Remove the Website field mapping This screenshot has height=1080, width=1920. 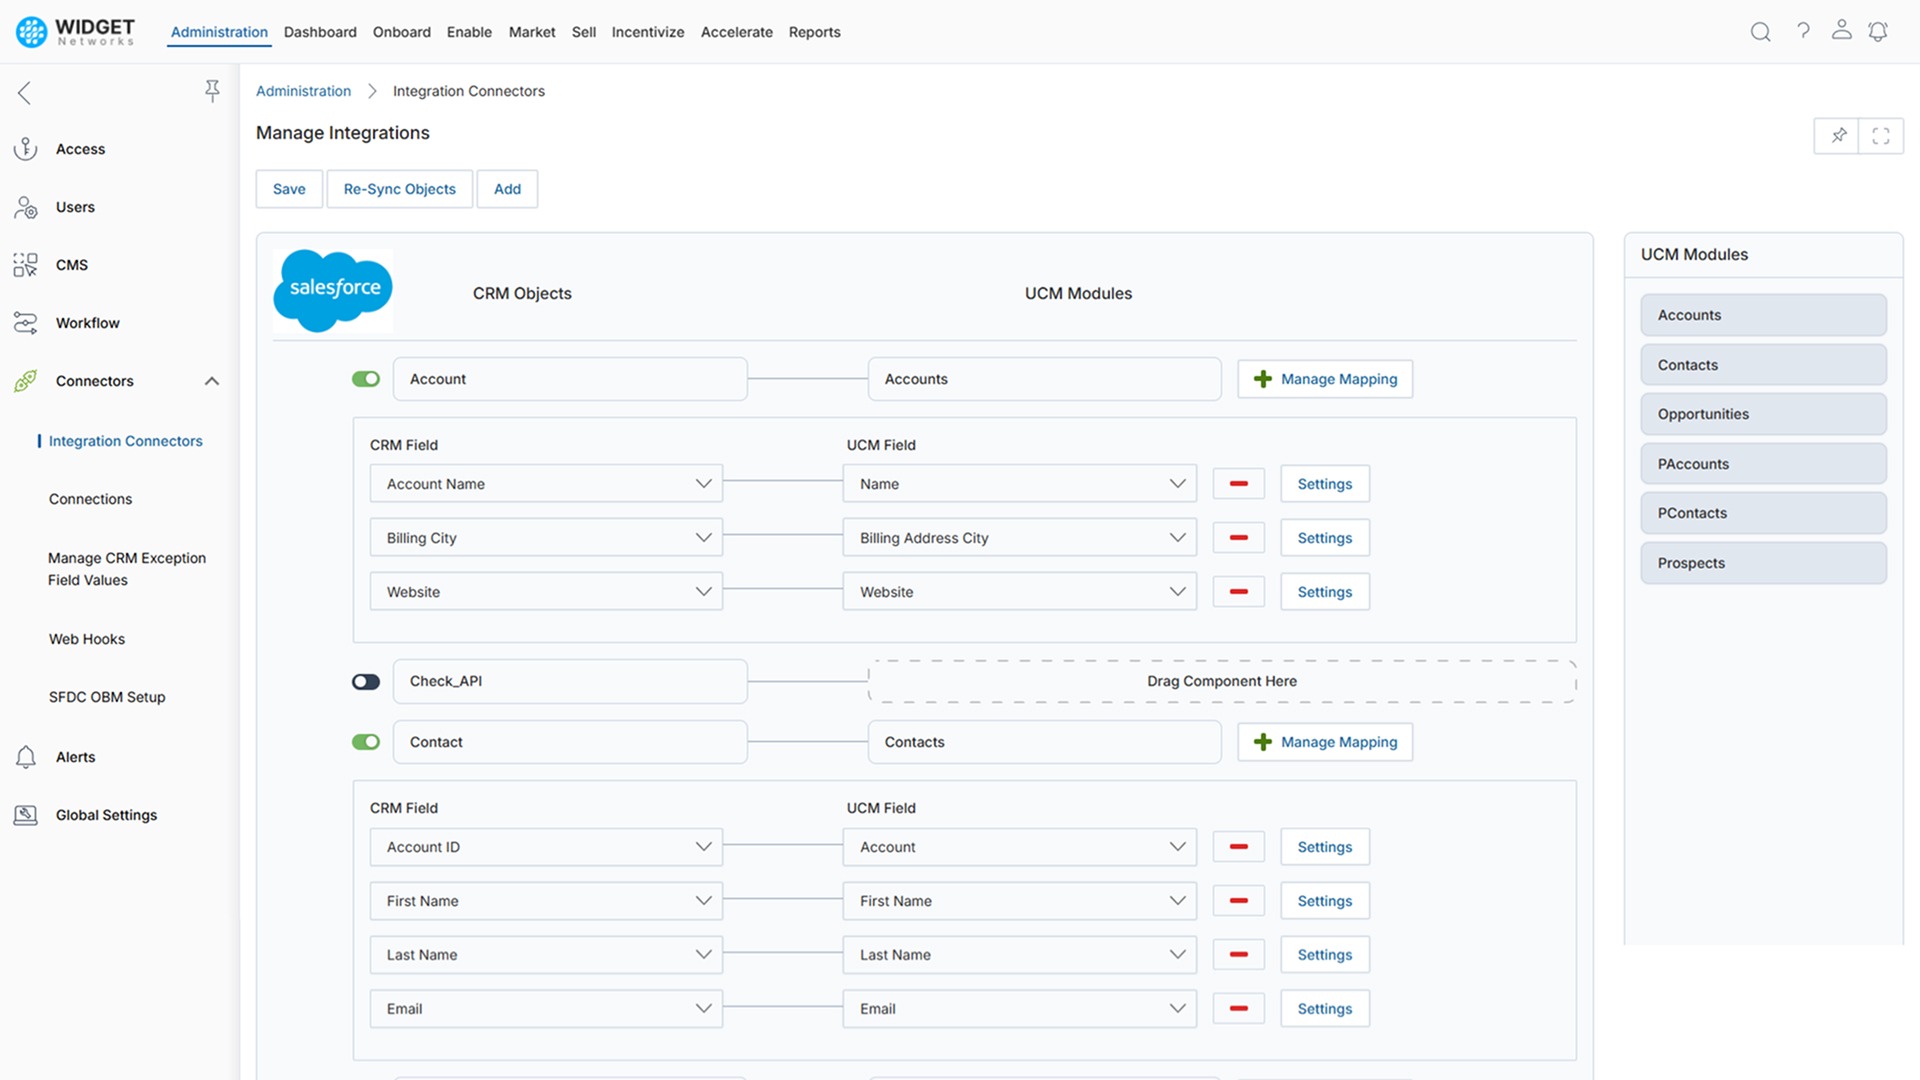pyautogui.click(x=1238, y=591)
